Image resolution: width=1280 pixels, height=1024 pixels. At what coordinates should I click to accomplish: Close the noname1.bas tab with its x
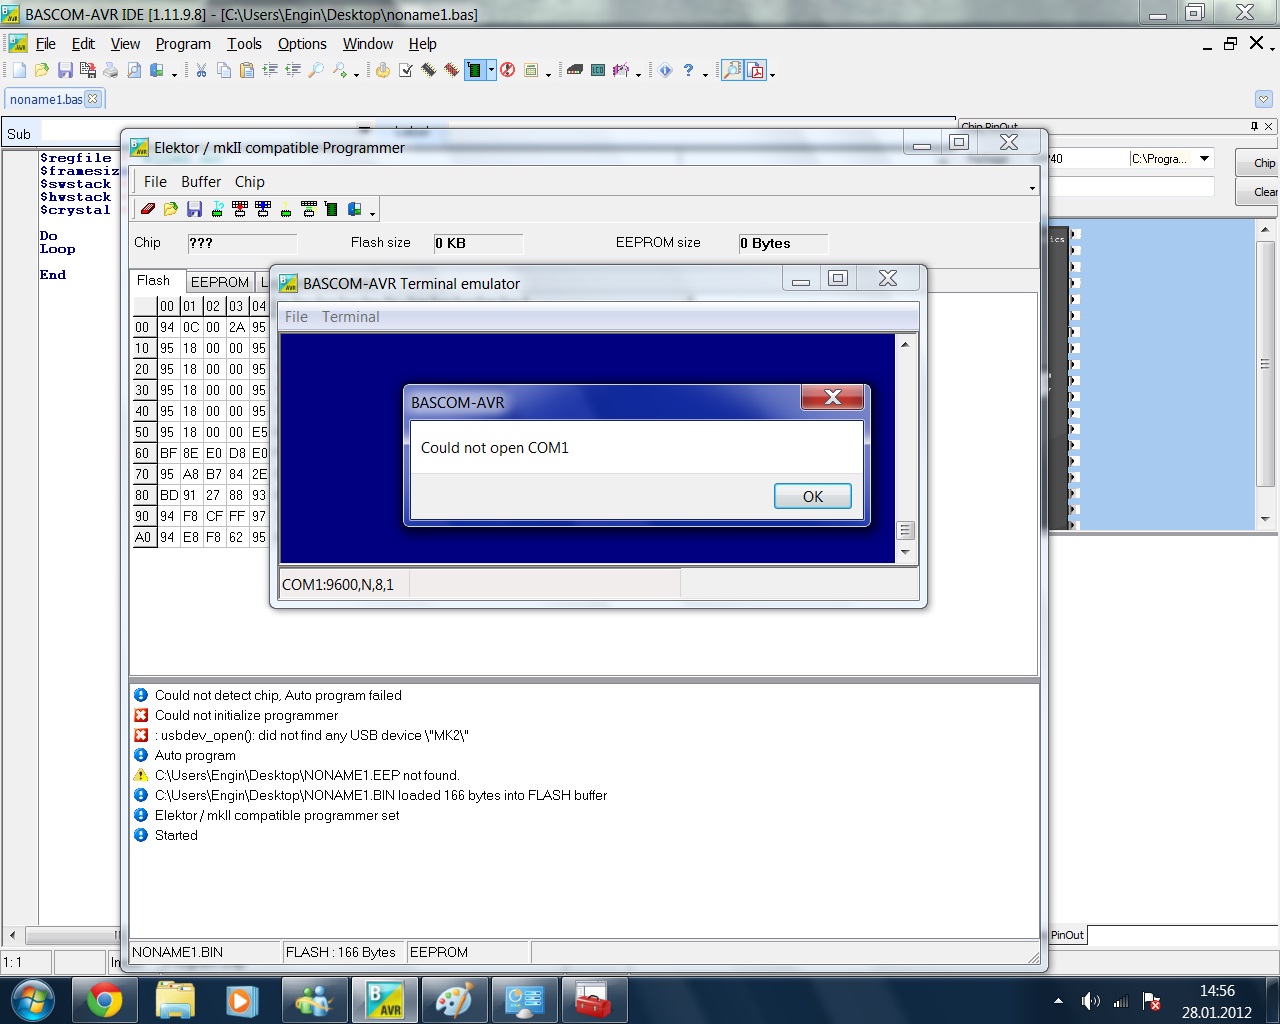click(93, 99)
